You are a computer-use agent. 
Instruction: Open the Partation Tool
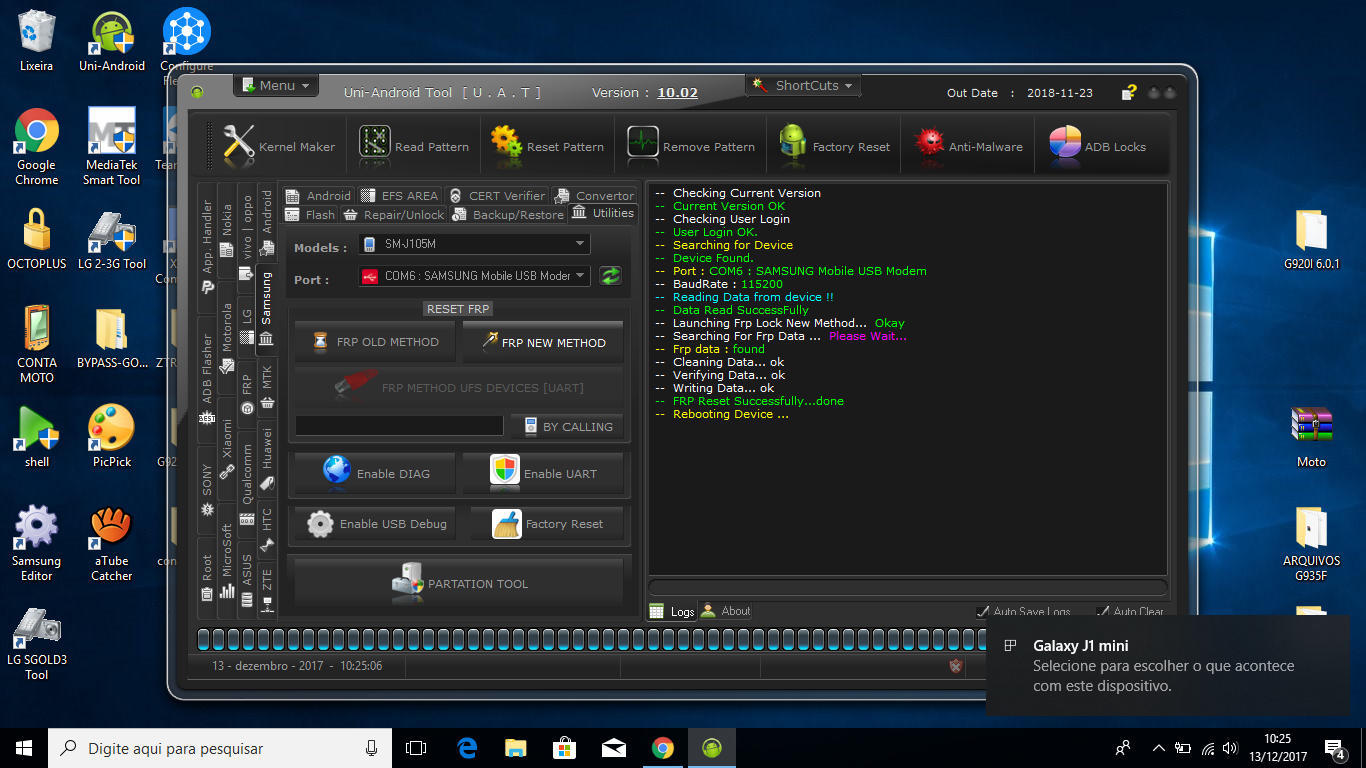[x=459, y=583]
